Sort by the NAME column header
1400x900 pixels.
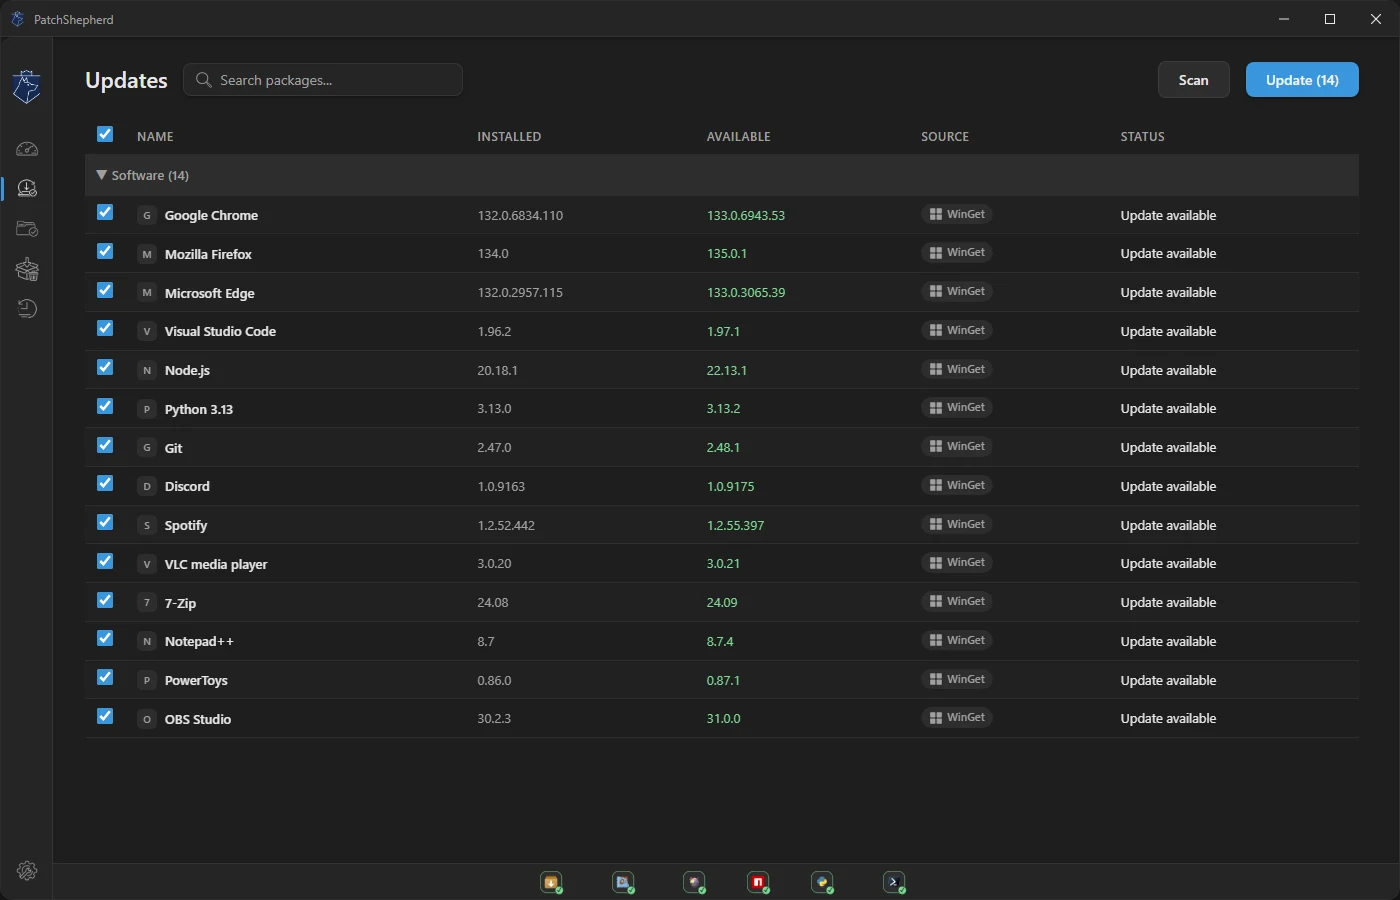tap(155, 137)
